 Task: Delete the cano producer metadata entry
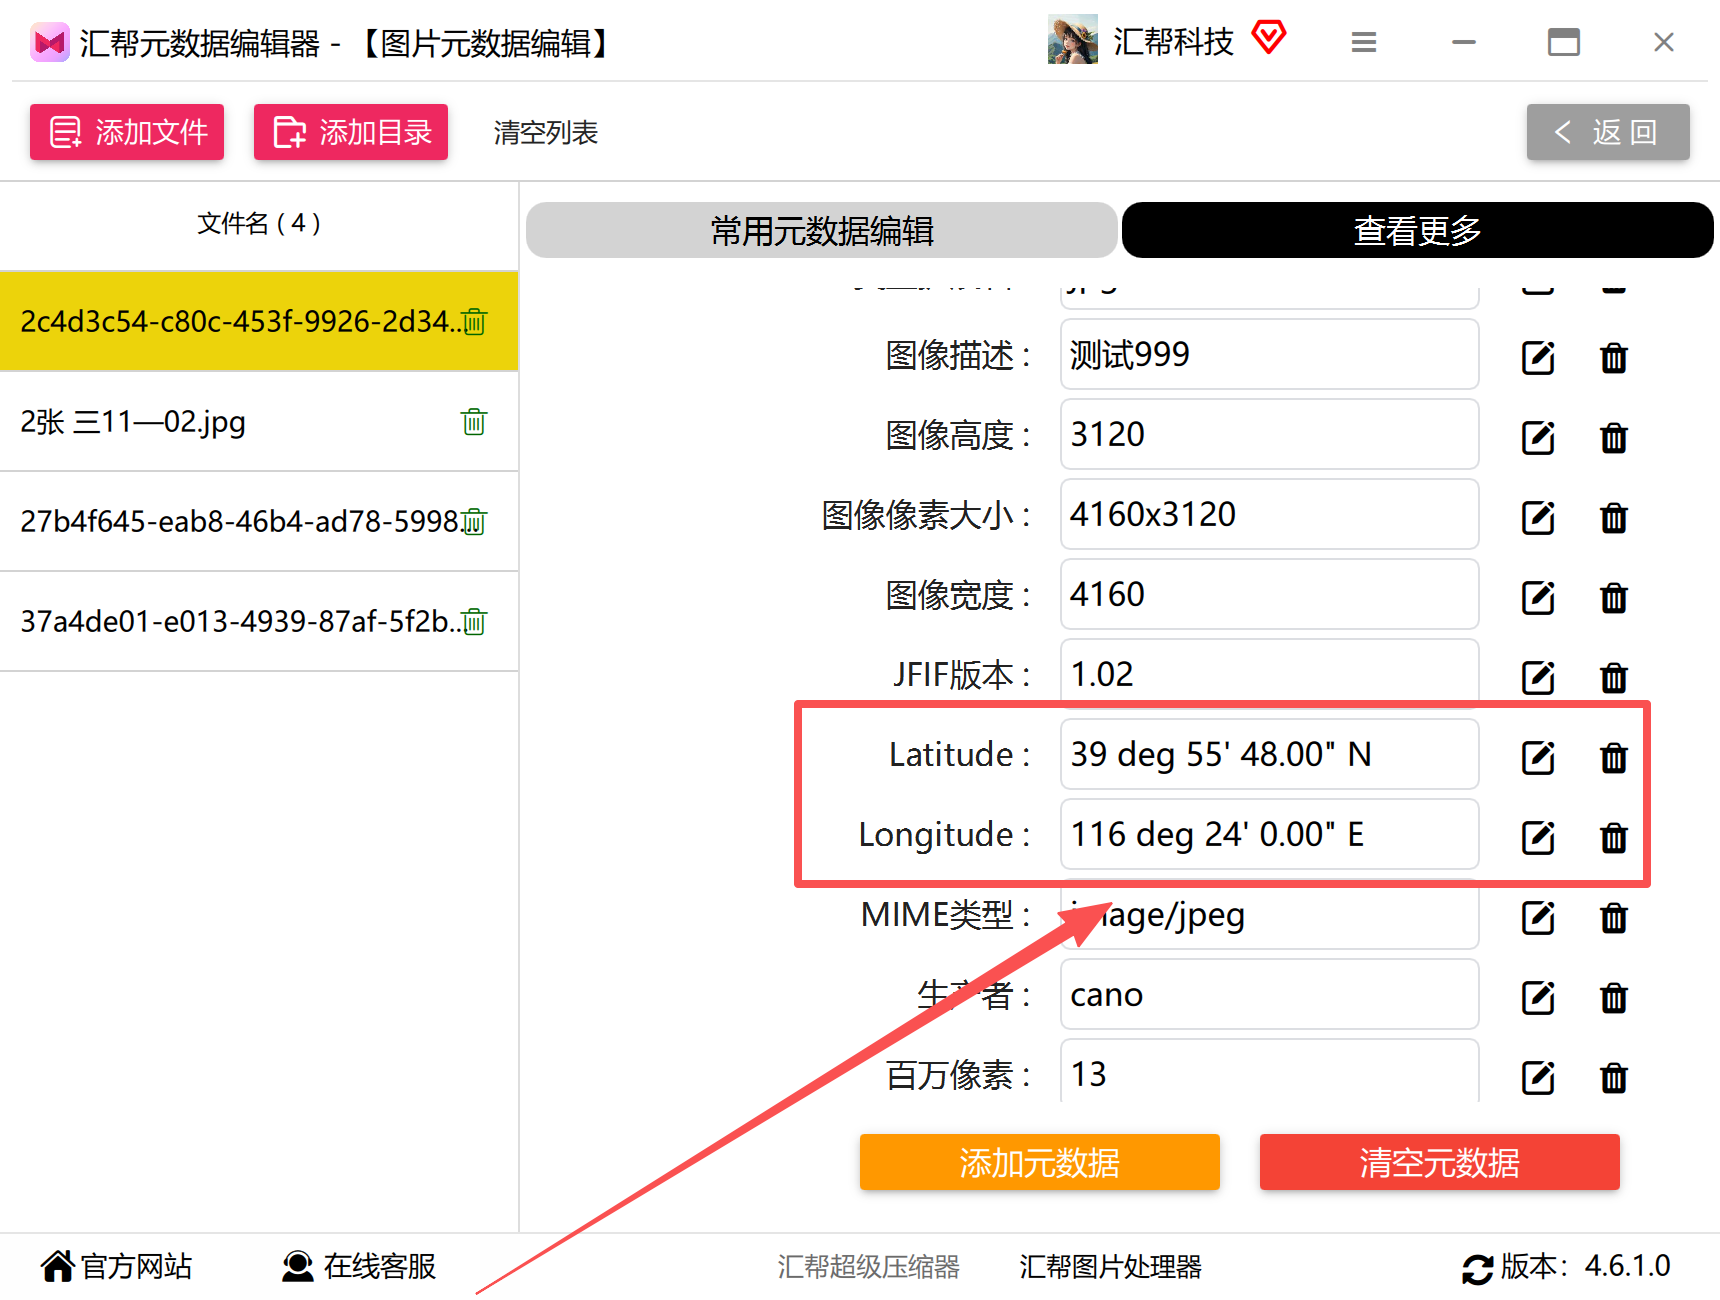click(1614, 997)
